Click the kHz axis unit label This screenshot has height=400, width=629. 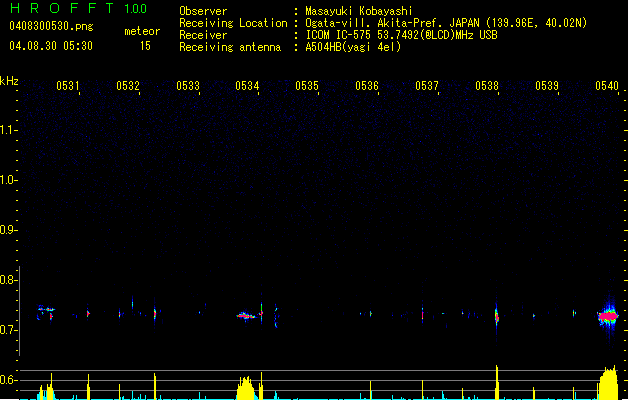click(x=9, y=81)
